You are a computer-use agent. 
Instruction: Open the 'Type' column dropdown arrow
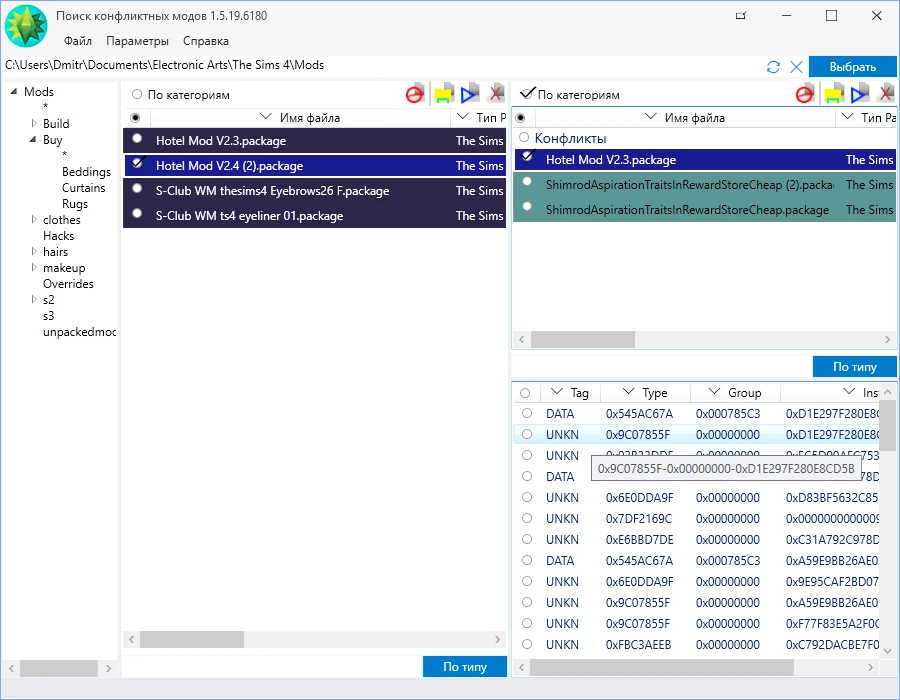click(x=628, y=393)
